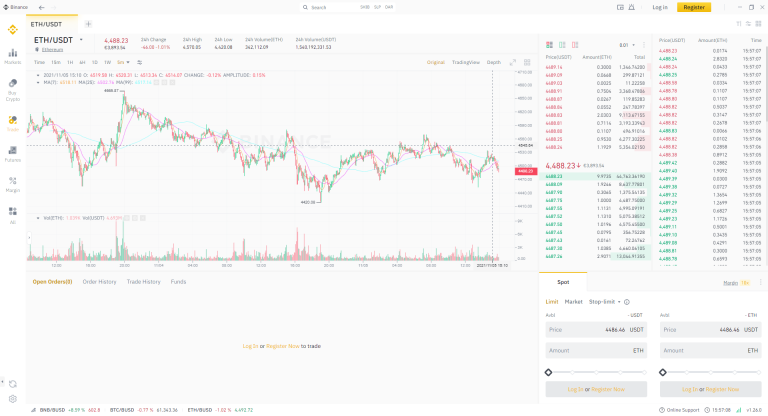768x416 pixels.
Task: Open the 0.01 order book precision dropdown
Action: 627,45
